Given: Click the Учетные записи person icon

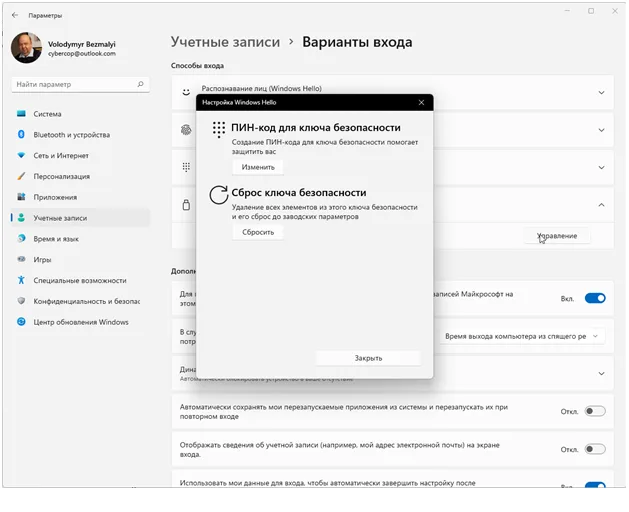Looking at the screenshot, I should point(21,217).
